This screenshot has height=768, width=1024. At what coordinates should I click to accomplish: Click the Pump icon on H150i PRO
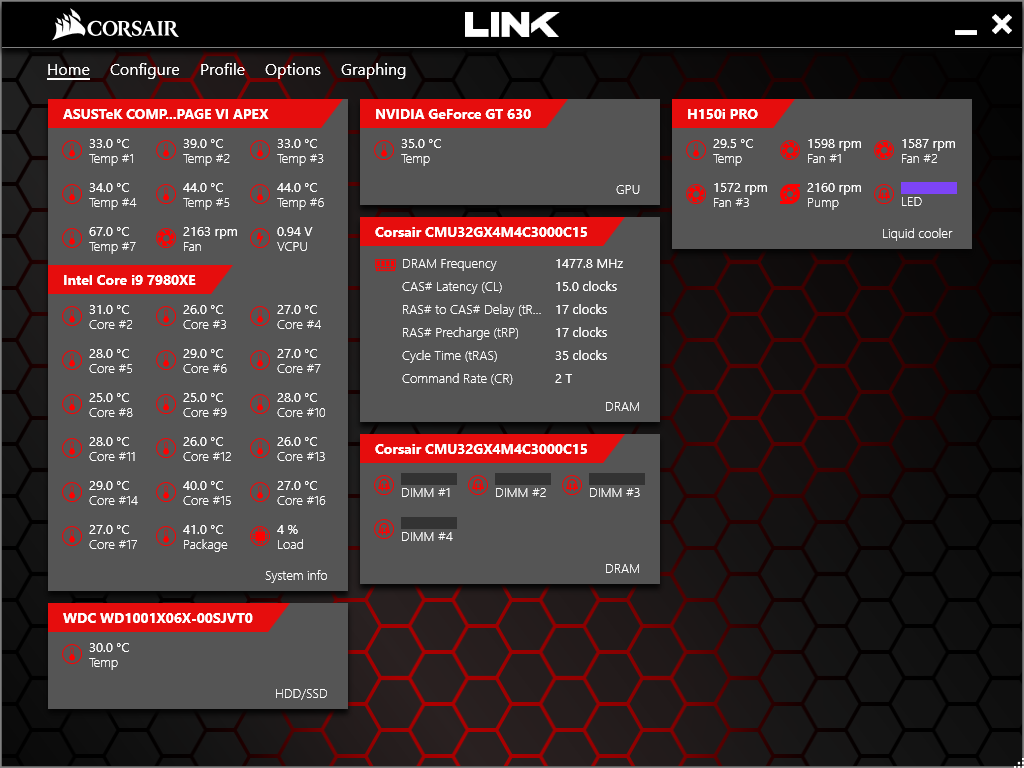pyautogui.click(x=790, y=195)
